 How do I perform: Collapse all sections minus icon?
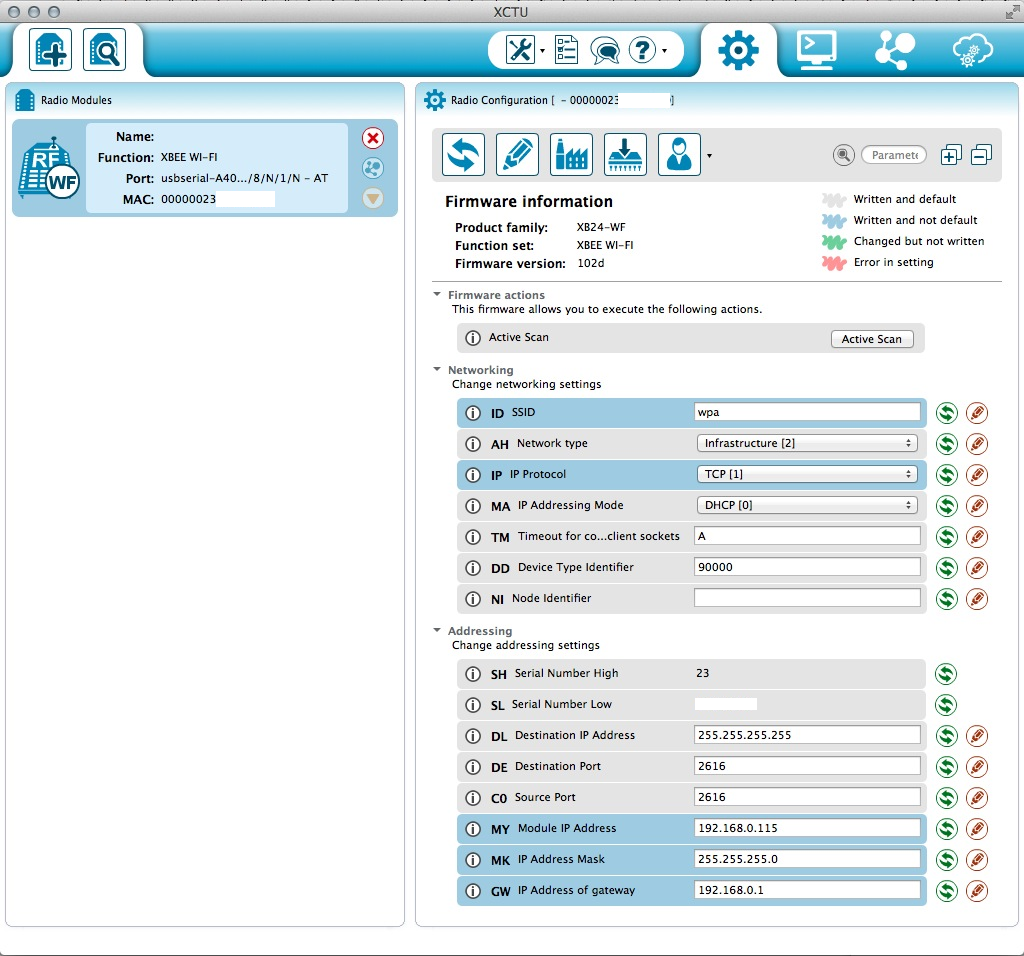point(982,155)
